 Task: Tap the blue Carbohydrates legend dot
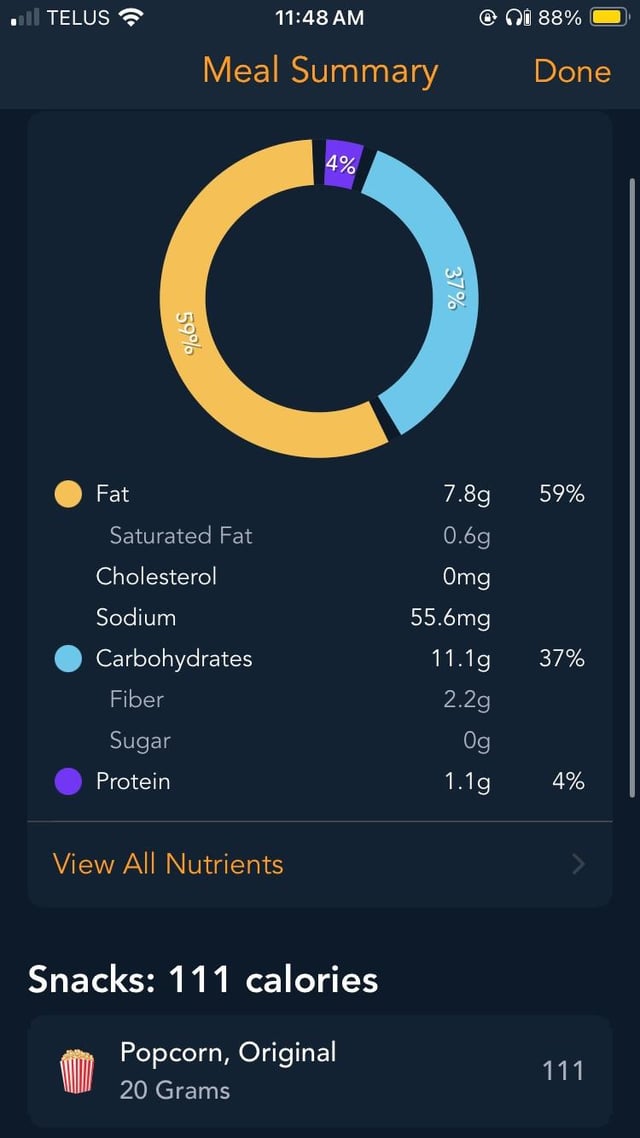(68, 659)
